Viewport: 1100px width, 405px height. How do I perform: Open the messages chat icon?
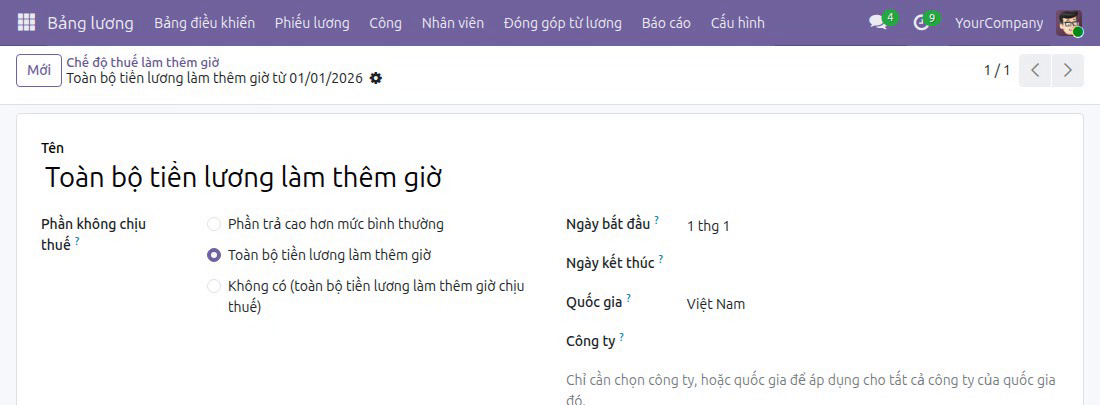click(x=878, y=22)
